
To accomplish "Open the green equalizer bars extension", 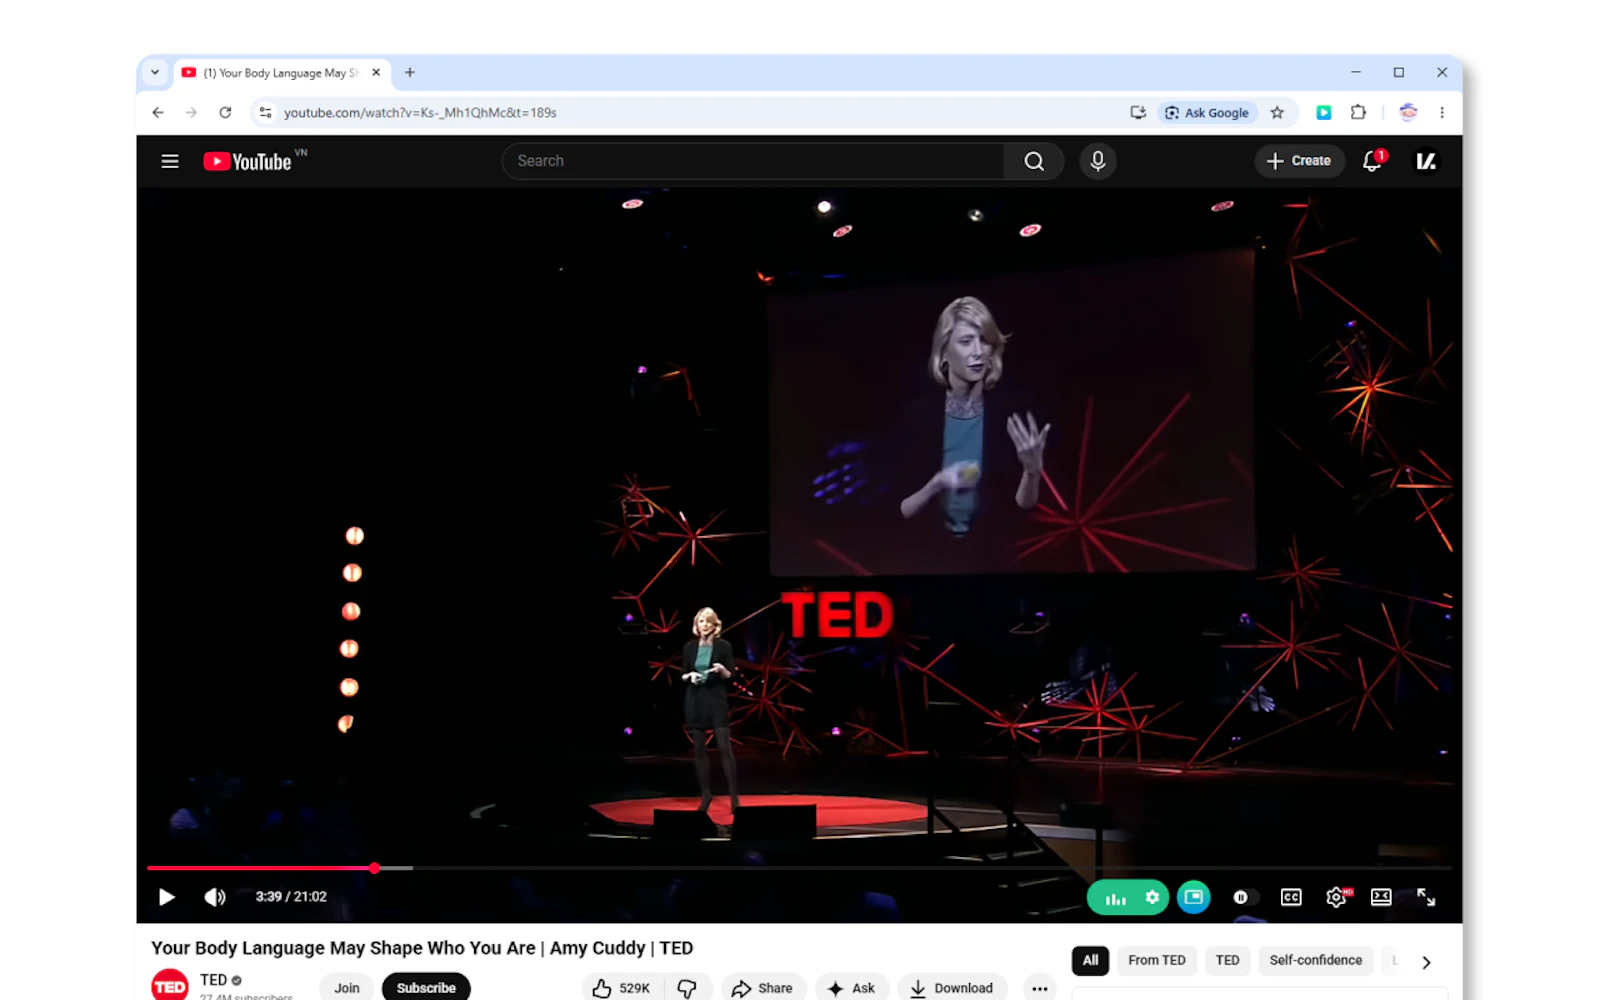I will [x=1115, y=898].
